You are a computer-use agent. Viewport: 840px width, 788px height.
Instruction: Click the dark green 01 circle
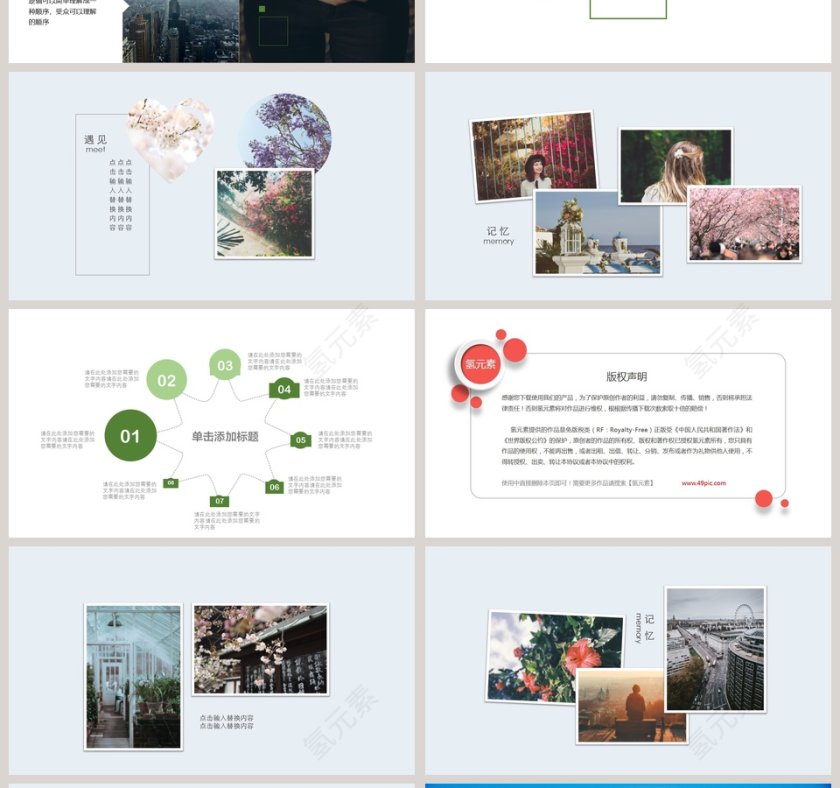(x=130, y=436)
